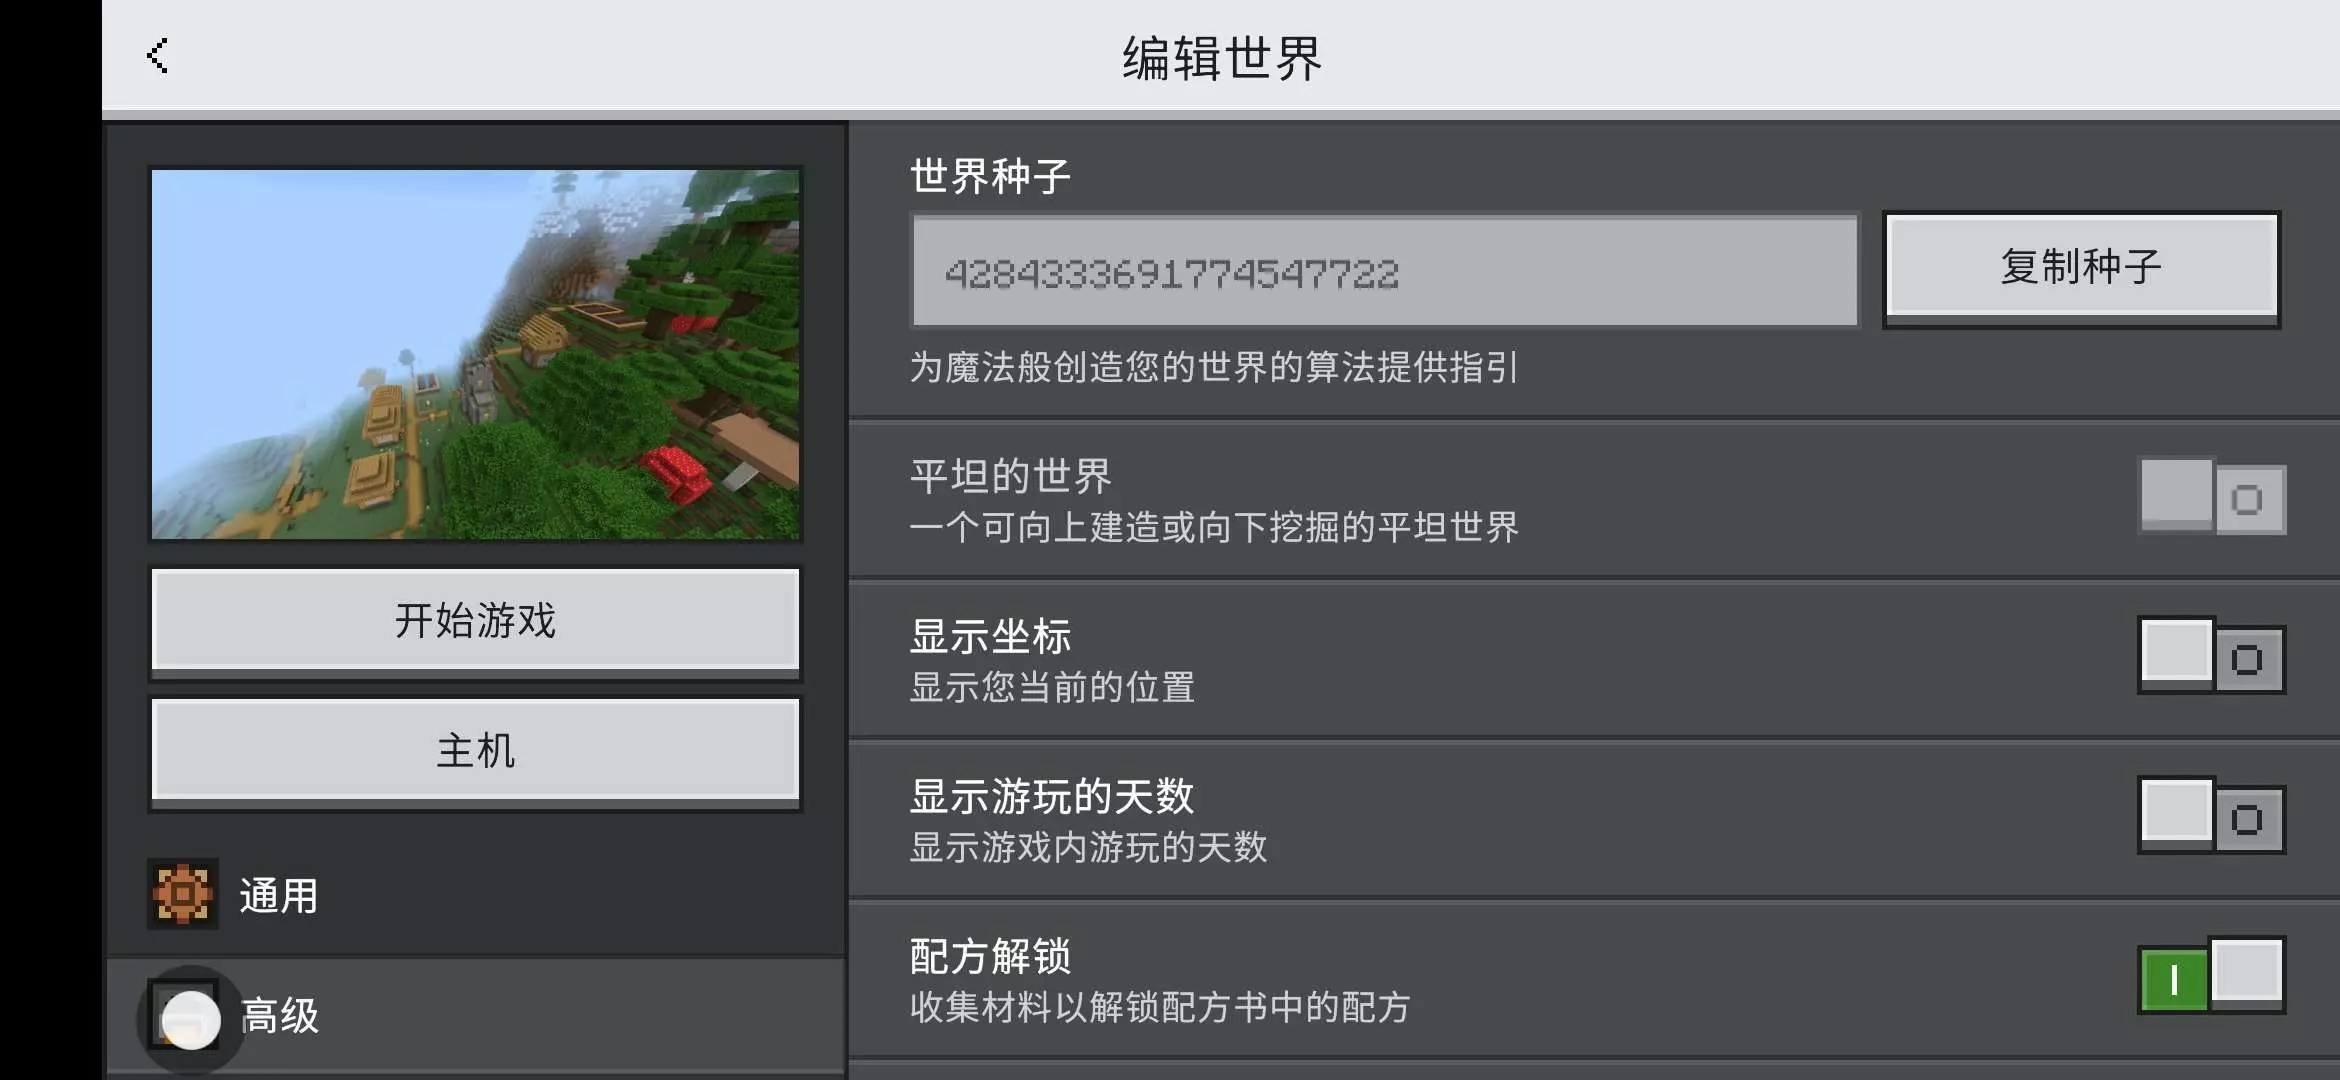The width and height of the screenshot is (2340, 1080).
Task: Toggle the 平坦的世界 switch
Action: (2211, 497)
